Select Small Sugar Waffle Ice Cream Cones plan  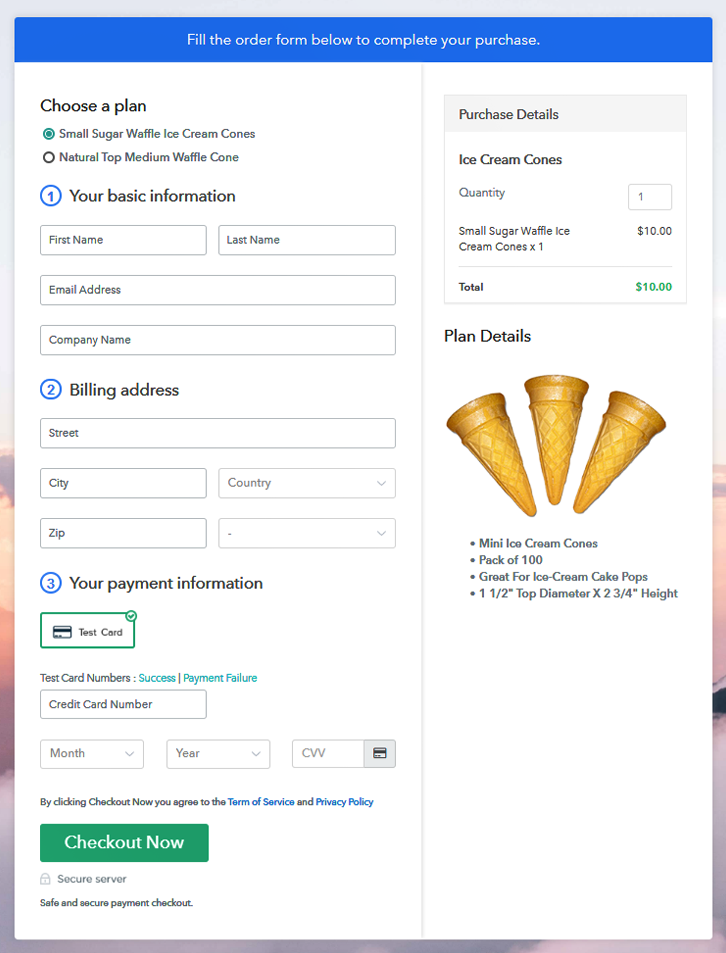click(x=48, y=134)
